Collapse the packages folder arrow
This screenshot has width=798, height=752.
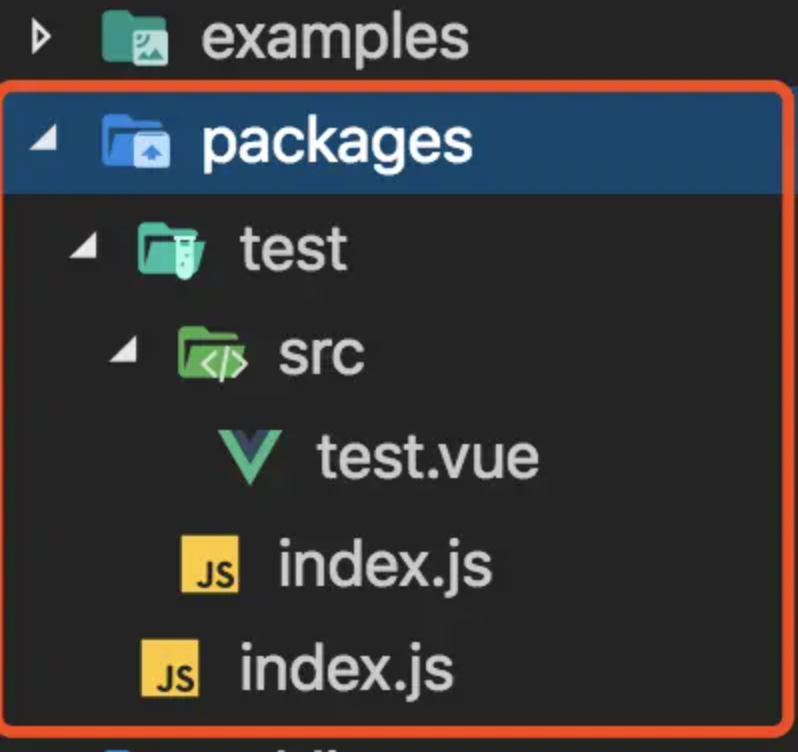tap(43, 144)
